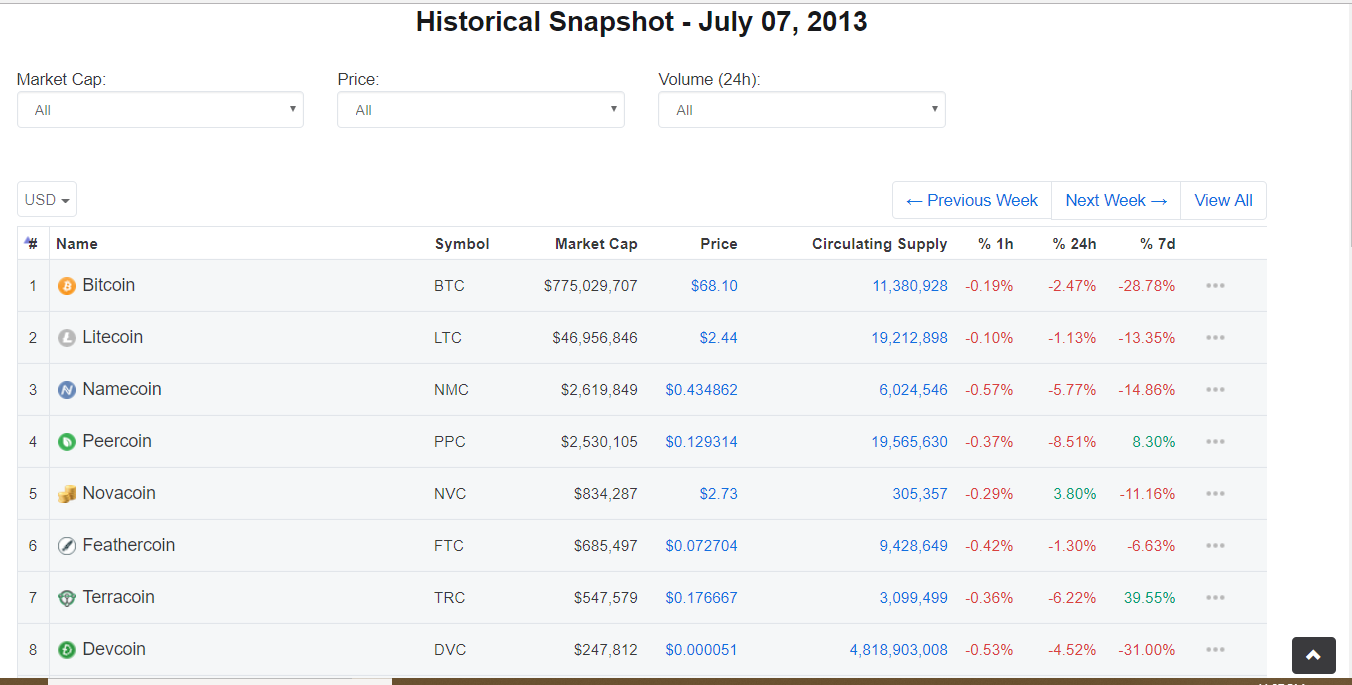This screenshot has width=1352, height=685.
Task: Open the more options menu for Peercoin
Action: pos(1215,441)
